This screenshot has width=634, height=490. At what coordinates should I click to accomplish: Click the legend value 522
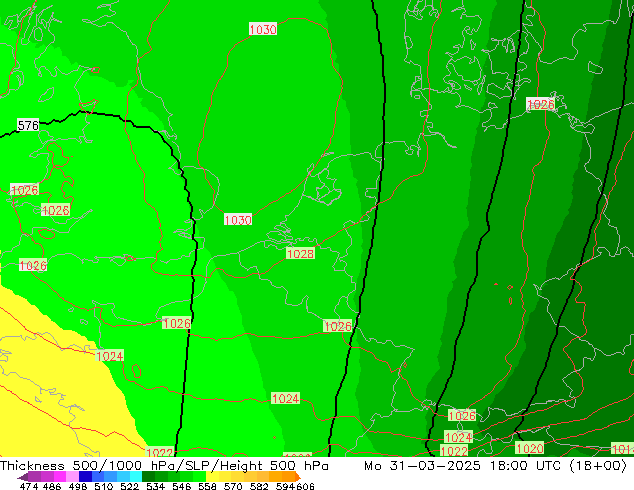(129, 486)
